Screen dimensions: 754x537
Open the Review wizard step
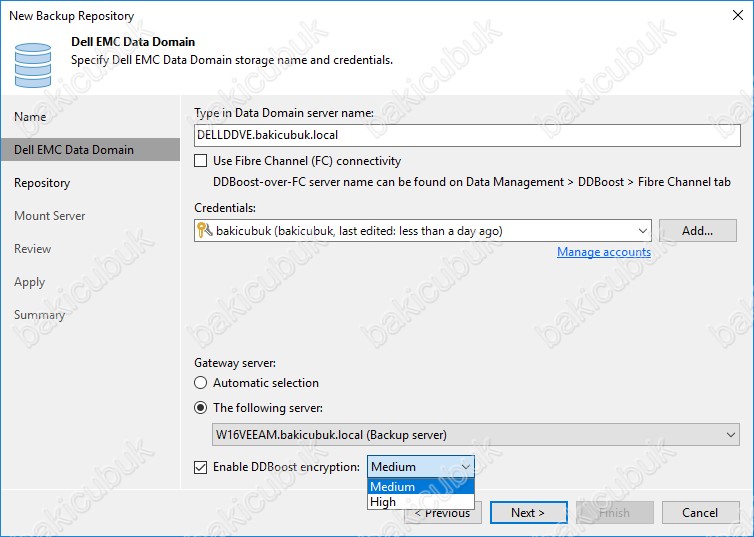[x=33, y=249]
